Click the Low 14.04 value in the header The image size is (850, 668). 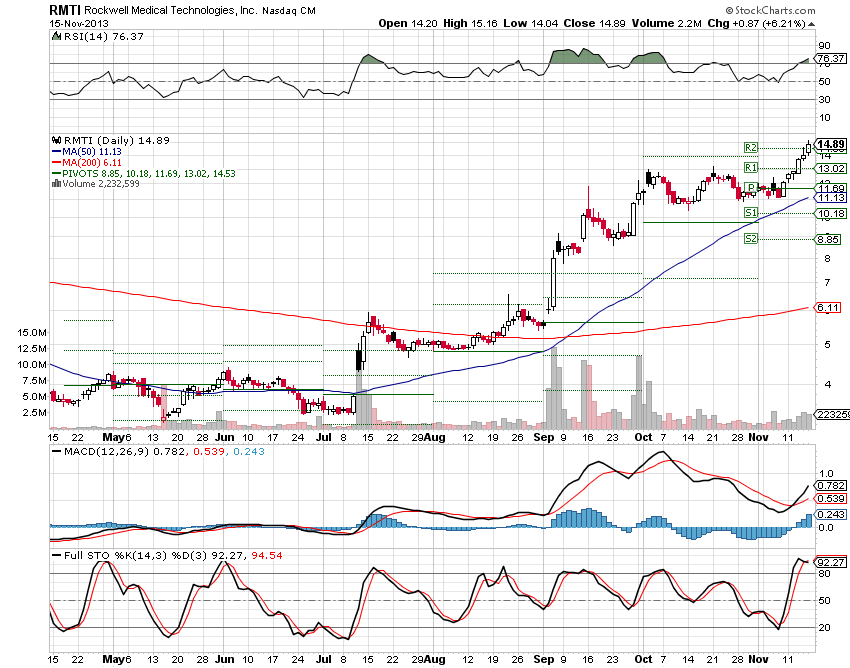(530, 23)
